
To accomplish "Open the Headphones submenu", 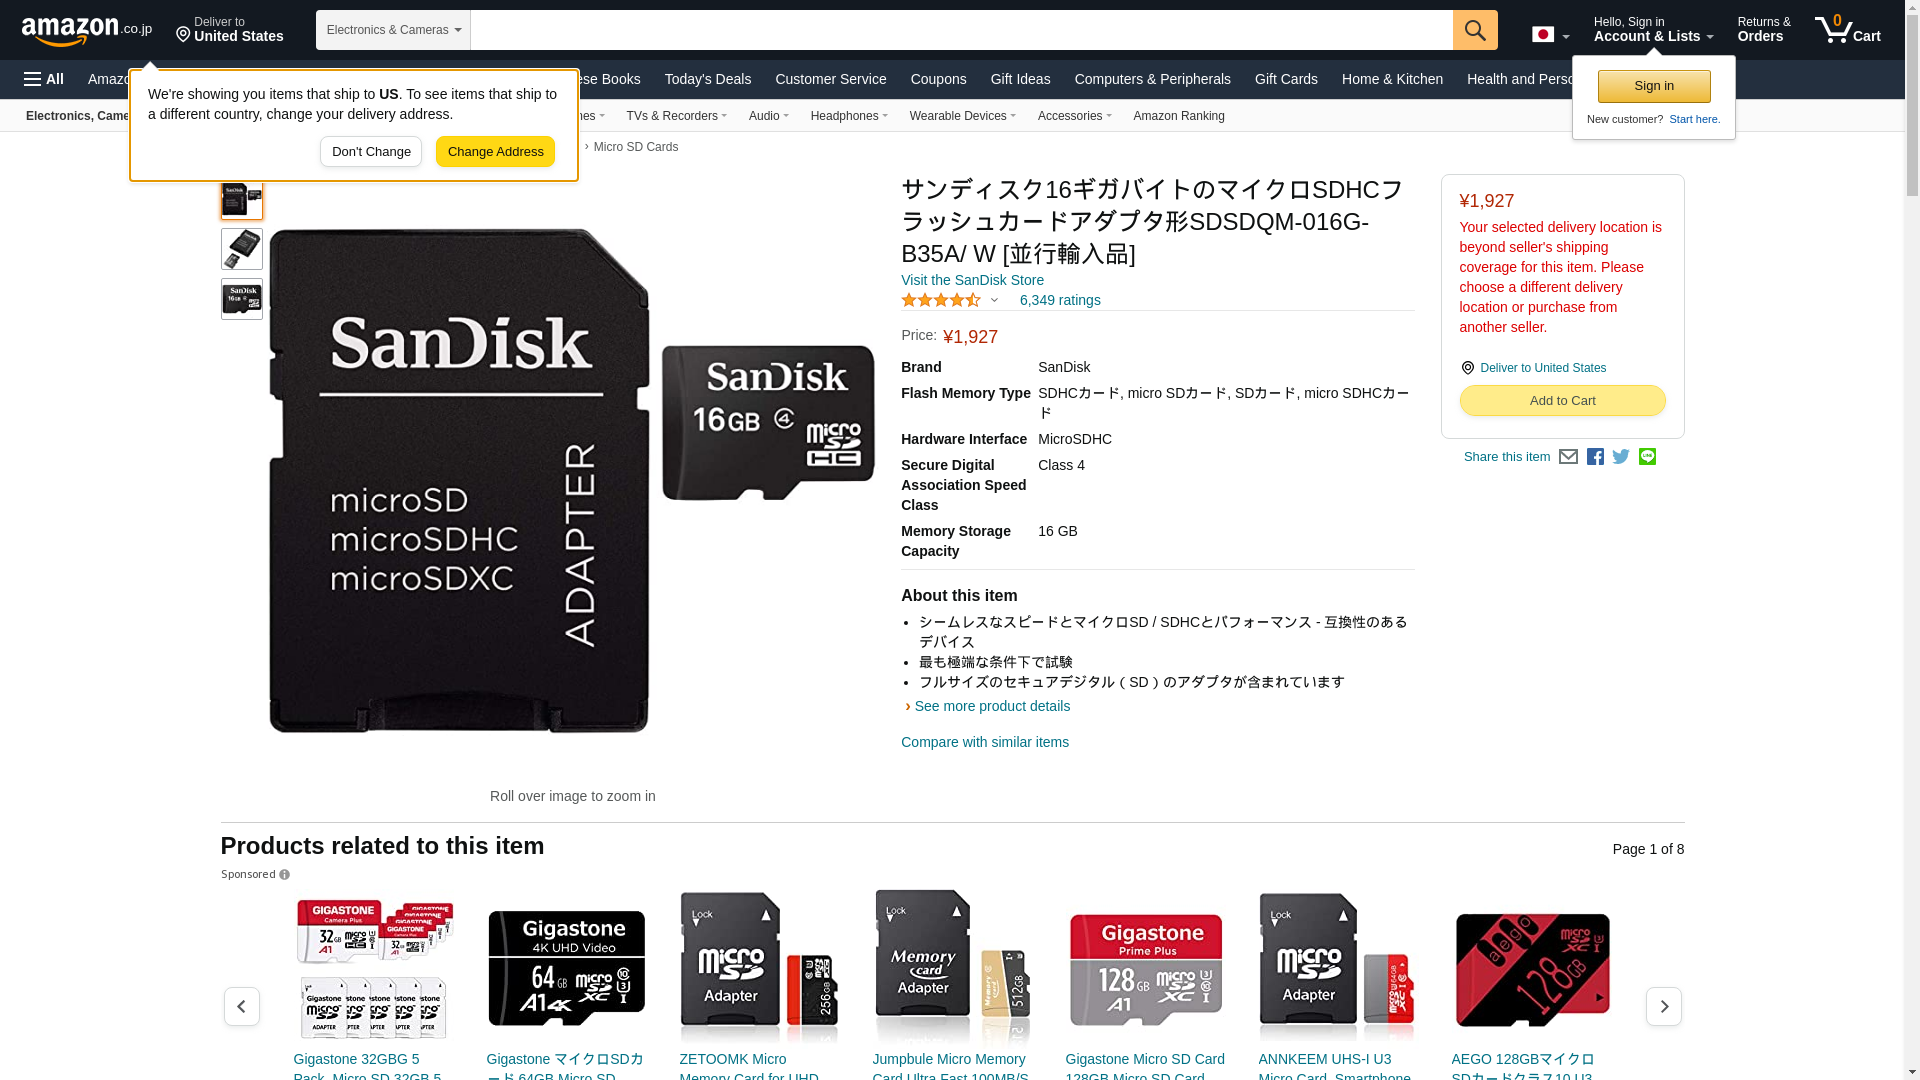I will pos(849,116).
